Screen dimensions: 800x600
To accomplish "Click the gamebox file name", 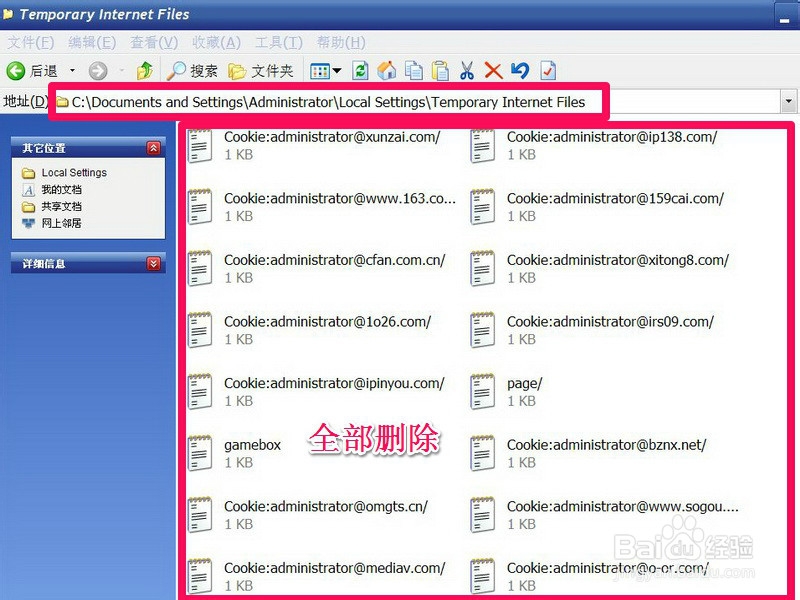I will pos(253,445).
